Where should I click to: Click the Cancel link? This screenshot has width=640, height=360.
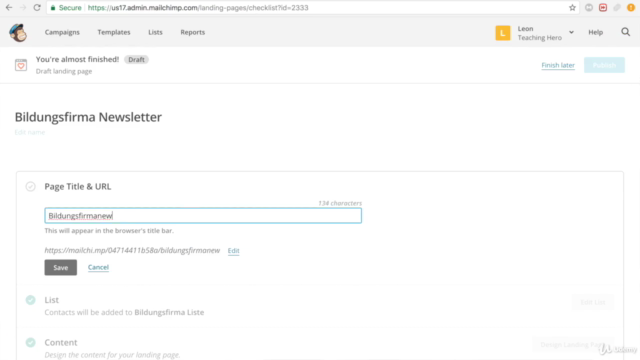(x=98, y=267)
